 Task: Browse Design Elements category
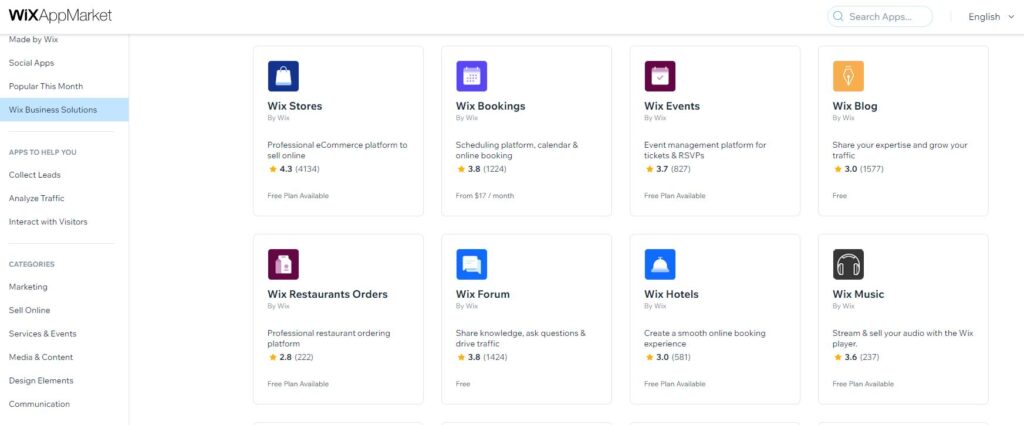(41, 381)
